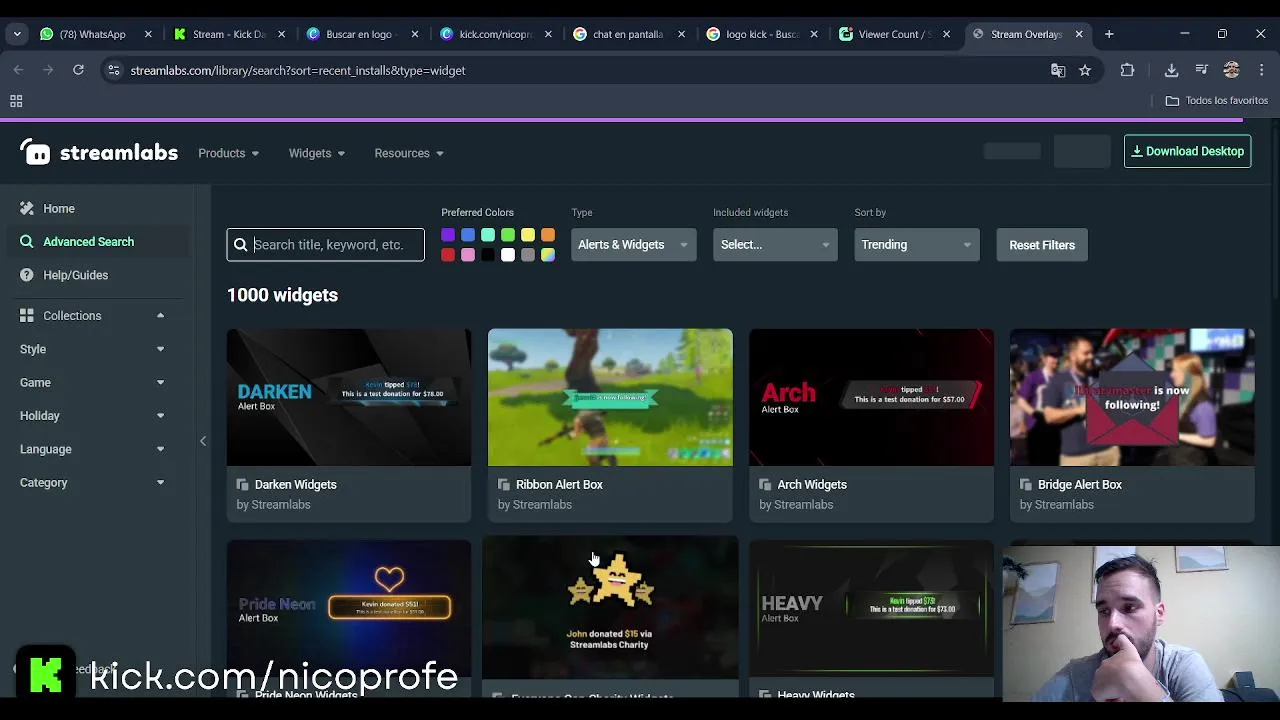The width and height of the screenshot is (1280, 720).
Task: Click the collection icon next to Darken Widgets
Action: 242,484
